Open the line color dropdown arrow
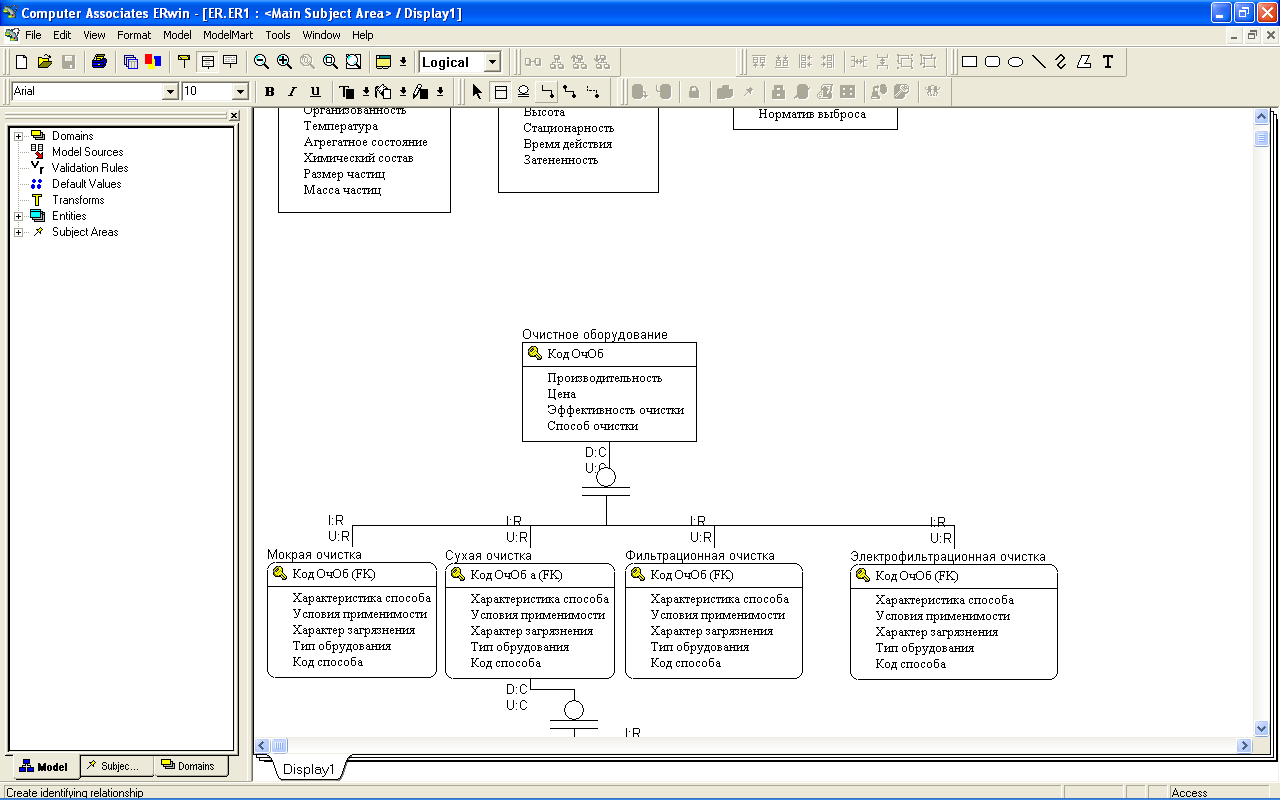This screenshot has width=1280, height=800. [440, 92]
